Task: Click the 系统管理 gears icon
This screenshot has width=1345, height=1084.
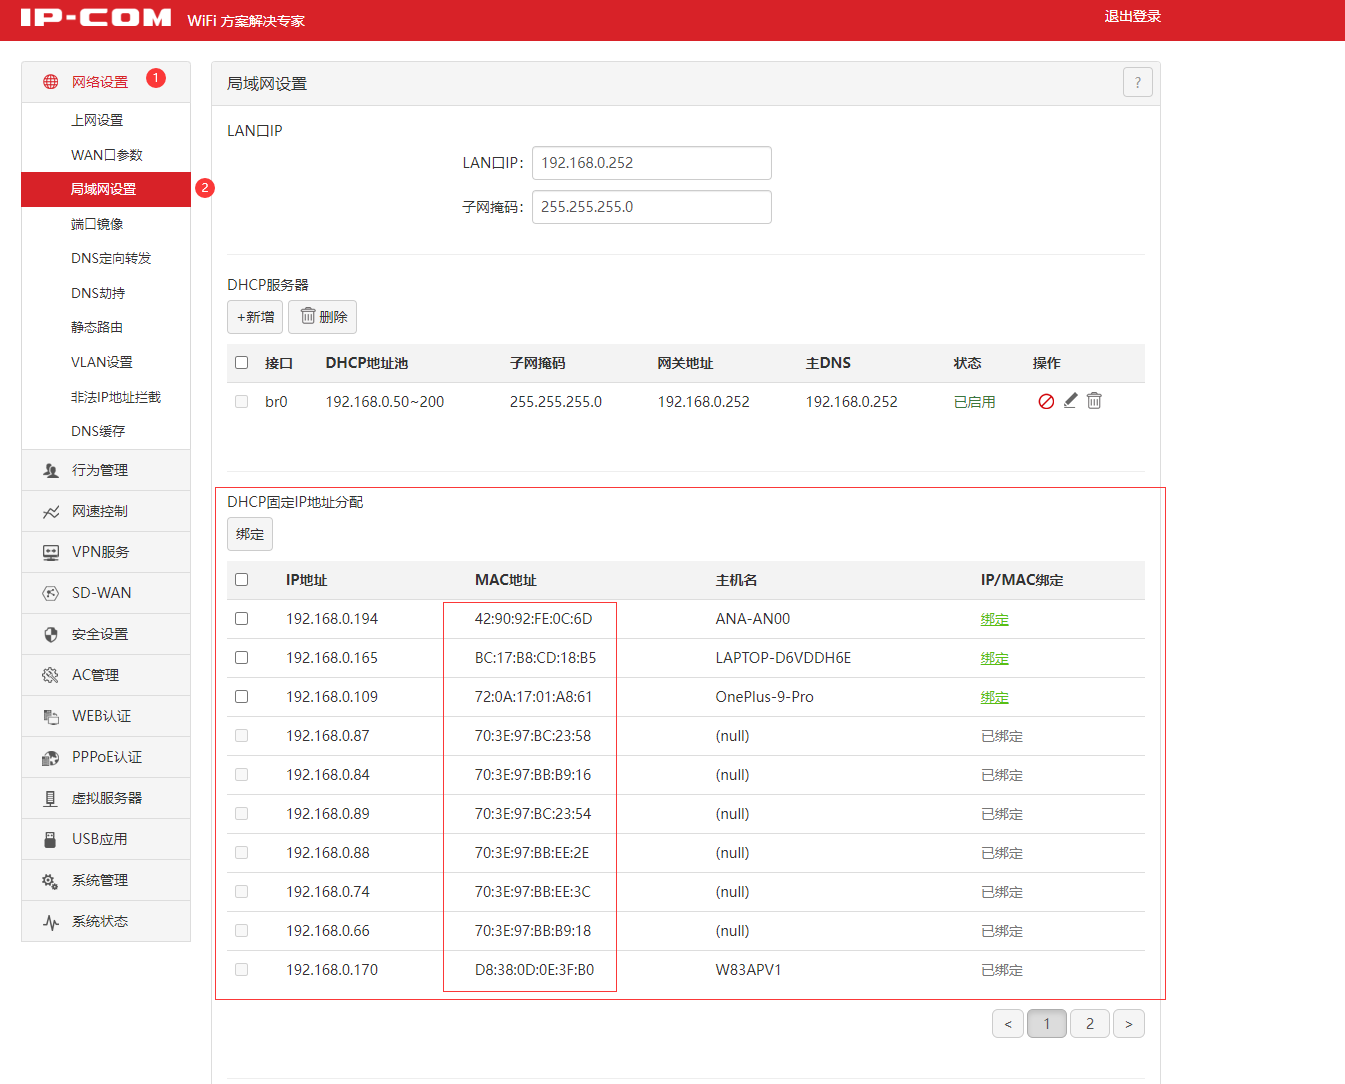Action: [50, 880]
